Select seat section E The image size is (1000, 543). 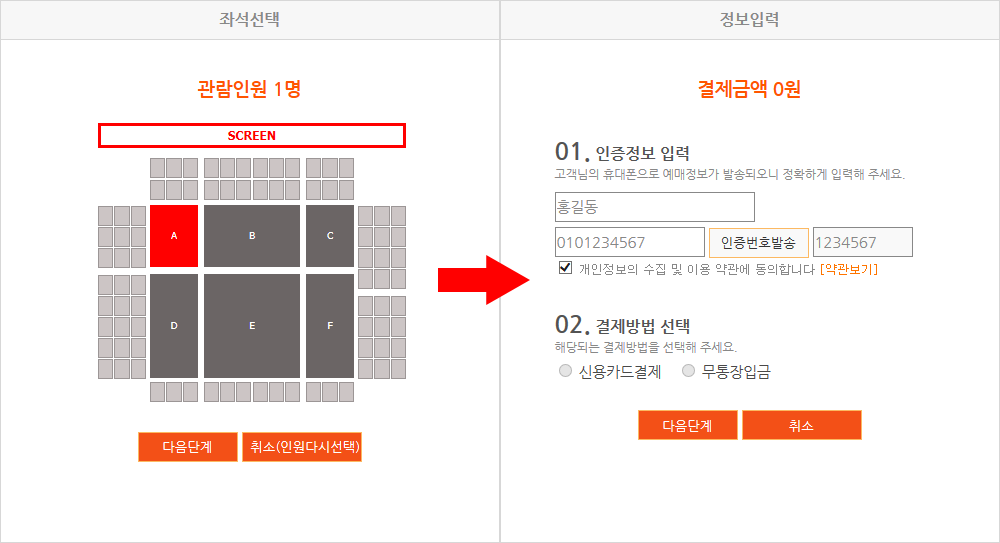click(252, 326)
